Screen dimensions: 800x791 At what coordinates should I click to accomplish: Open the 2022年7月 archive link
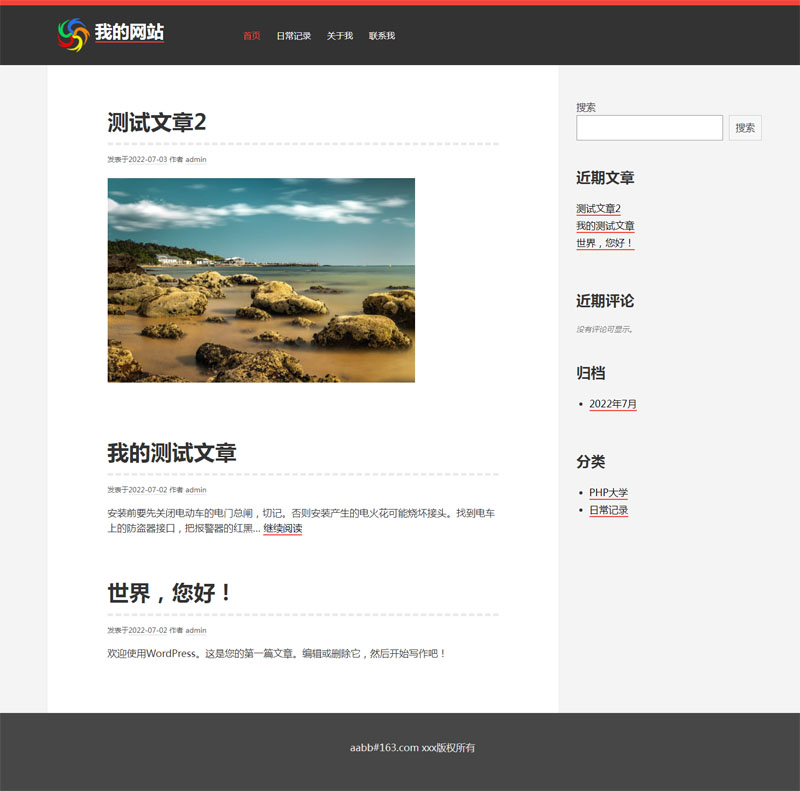[613, 404]
